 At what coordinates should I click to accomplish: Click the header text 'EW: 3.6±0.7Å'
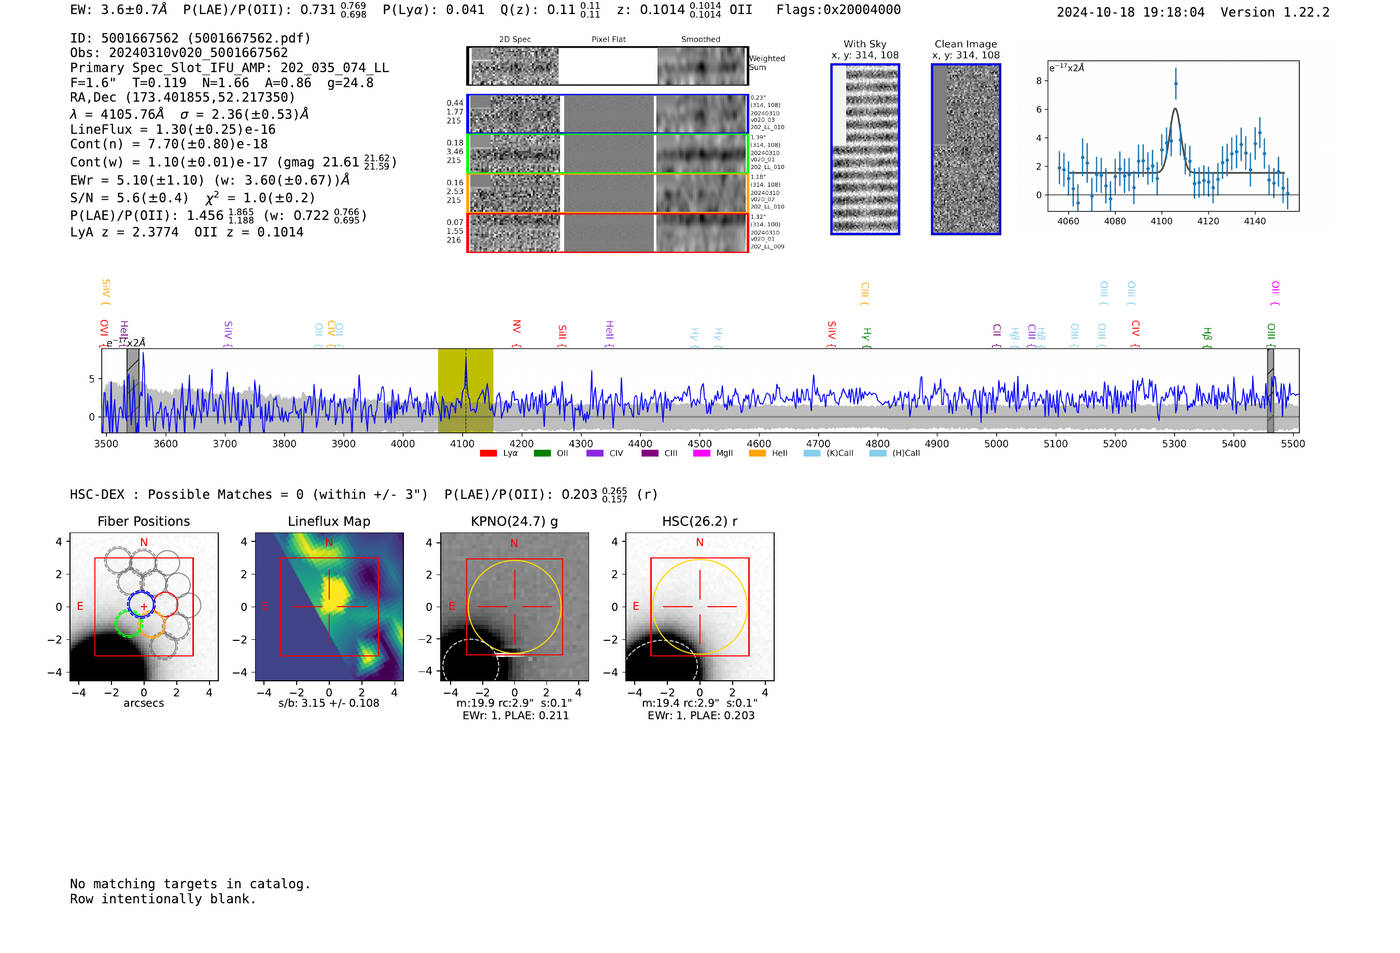119,10
